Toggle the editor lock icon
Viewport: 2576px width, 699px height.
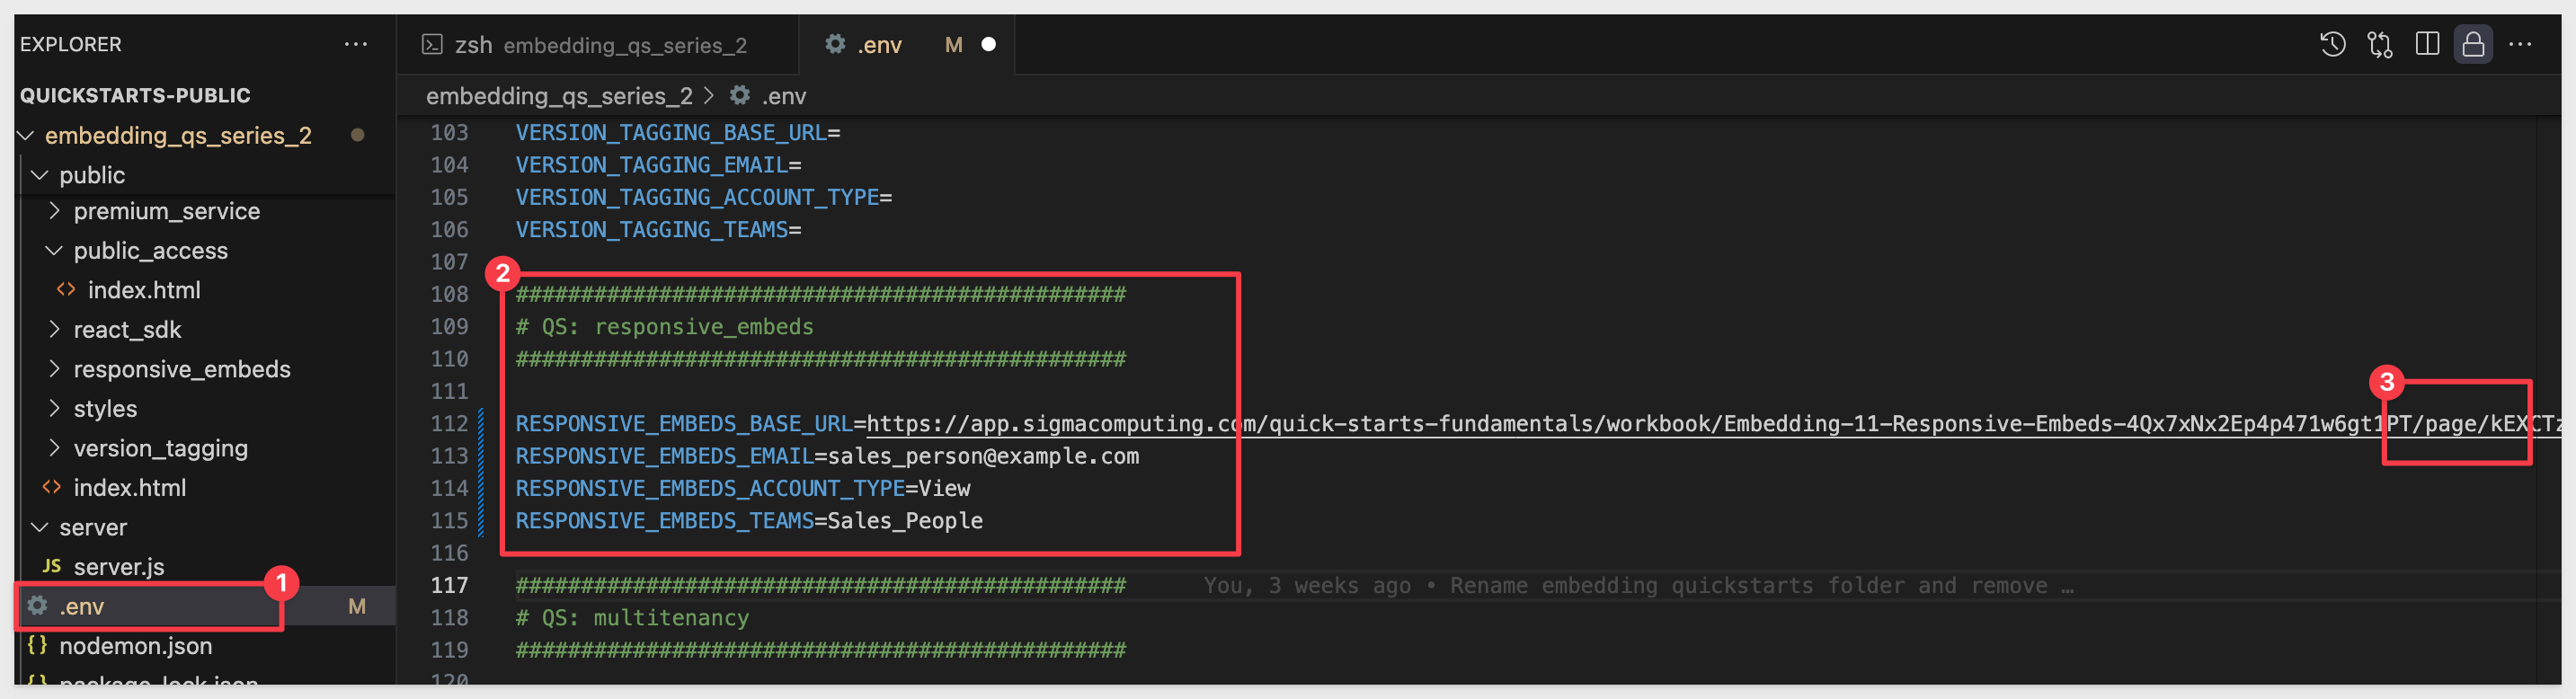(x=2473, y=44)
